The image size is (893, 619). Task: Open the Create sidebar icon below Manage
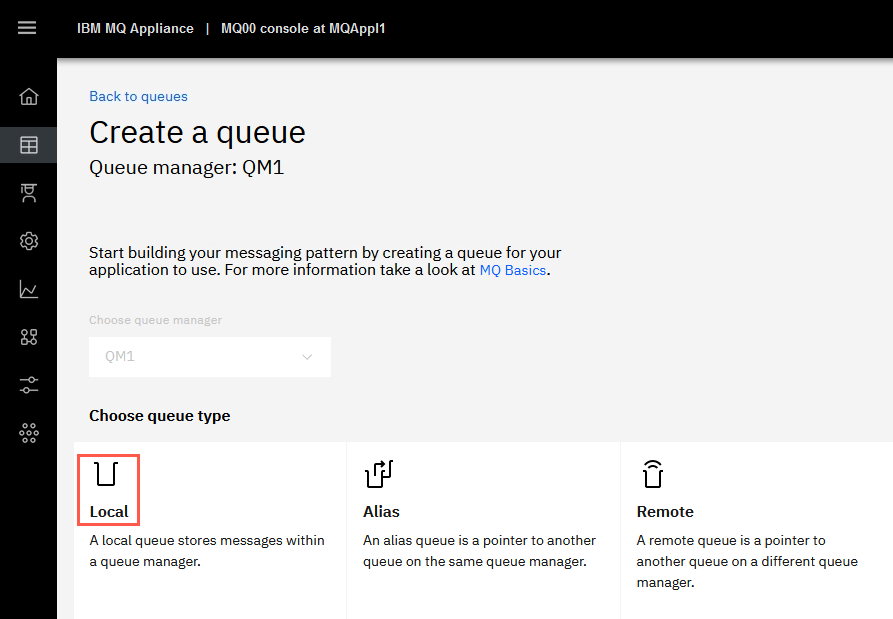click(28, 193)
